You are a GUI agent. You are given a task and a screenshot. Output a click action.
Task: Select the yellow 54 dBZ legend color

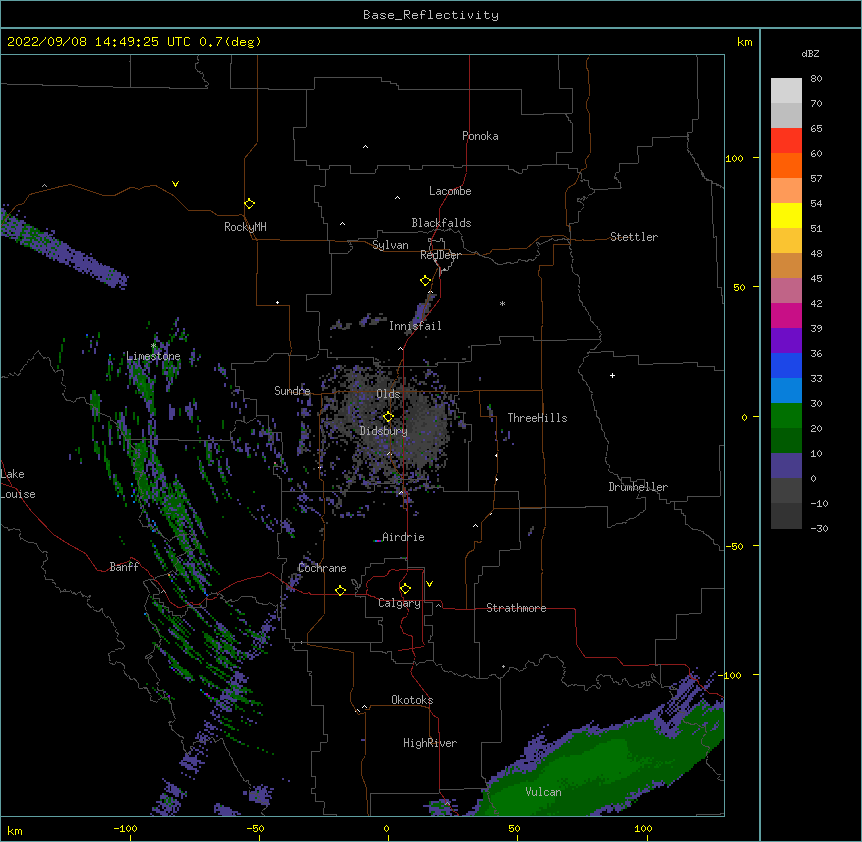[x=786, y=215]
